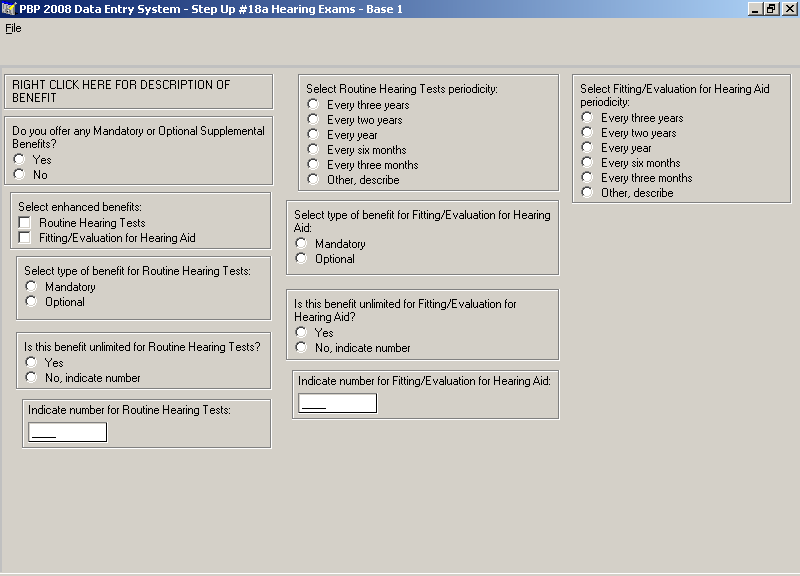This screenshot has width=800, height=576.
Task: Pick Every year for Fitting/Evaluation periodicity
Action: click(x=587, y=147)
